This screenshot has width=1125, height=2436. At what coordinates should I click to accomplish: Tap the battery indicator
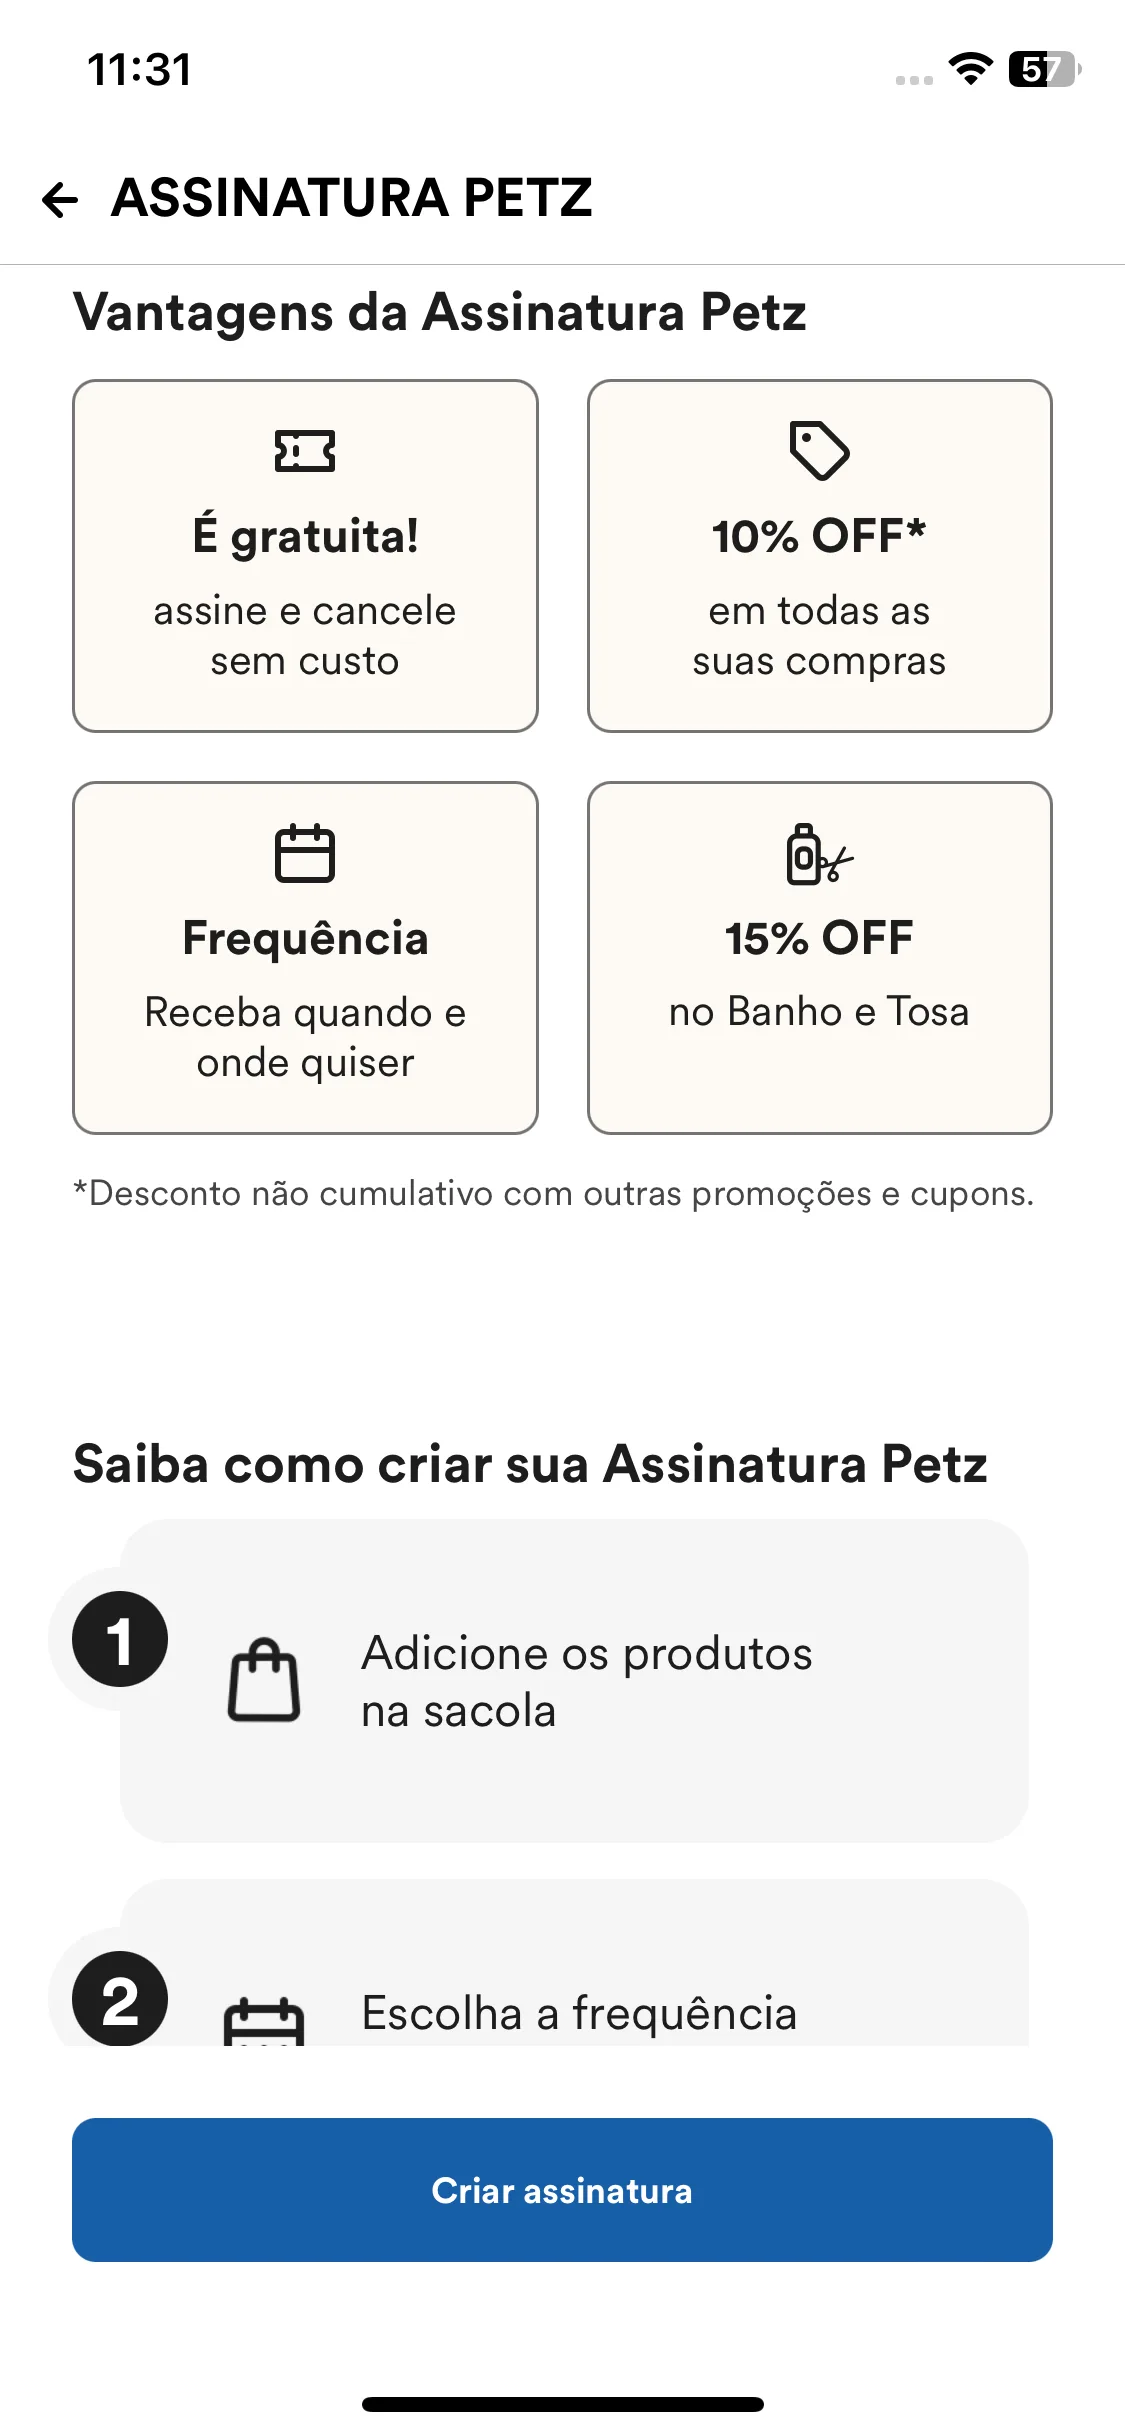coord(1045,69)
